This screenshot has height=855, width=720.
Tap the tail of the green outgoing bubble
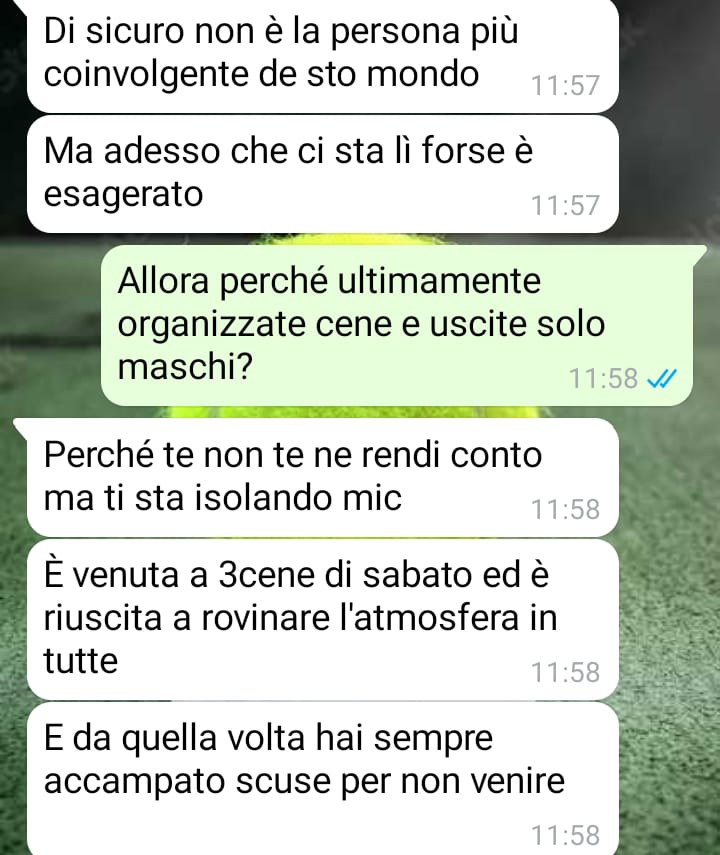pyautogui.click(x=700, y=254)
